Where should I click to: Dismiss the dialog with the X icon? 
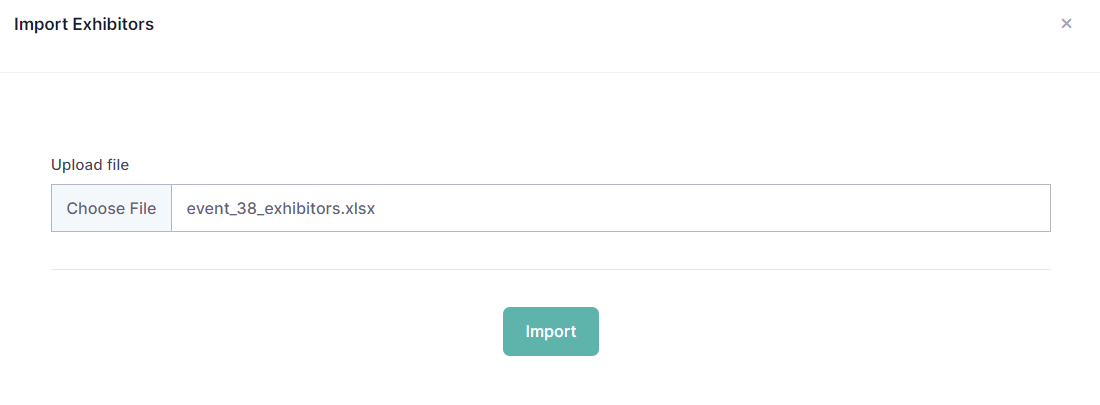coord(1066,24)
